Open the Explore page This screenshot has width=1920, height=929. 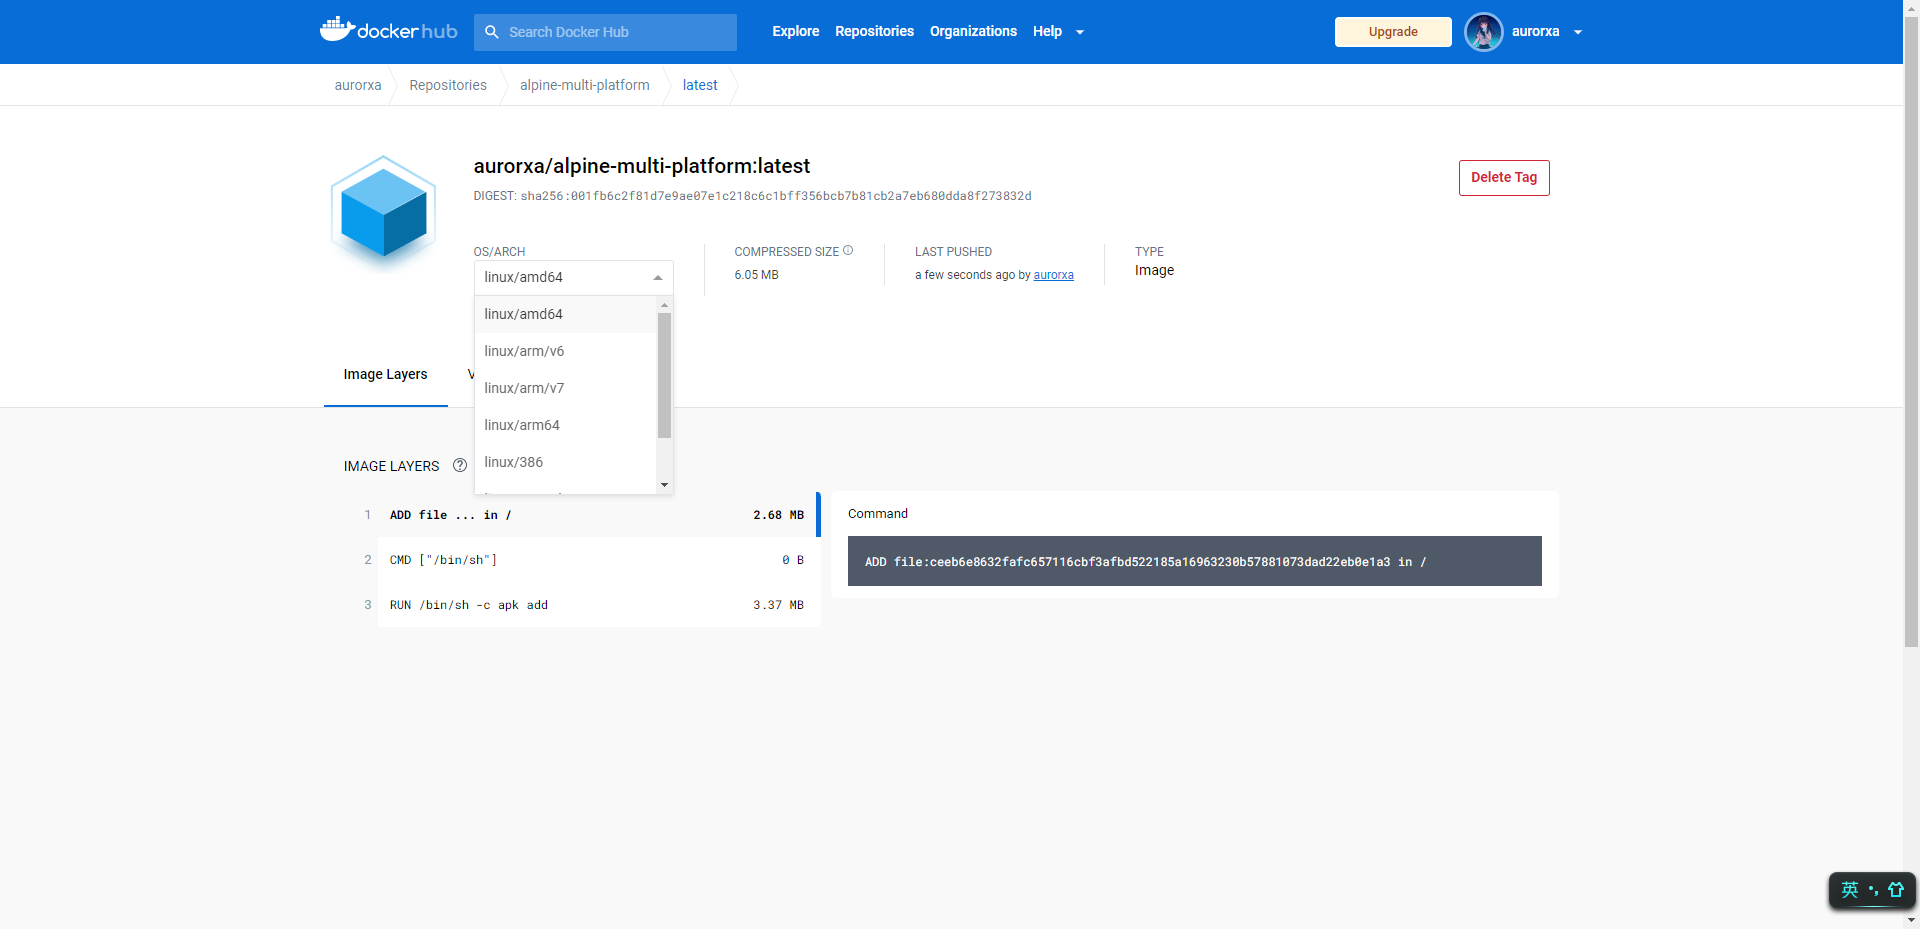(x=796, y=32)
